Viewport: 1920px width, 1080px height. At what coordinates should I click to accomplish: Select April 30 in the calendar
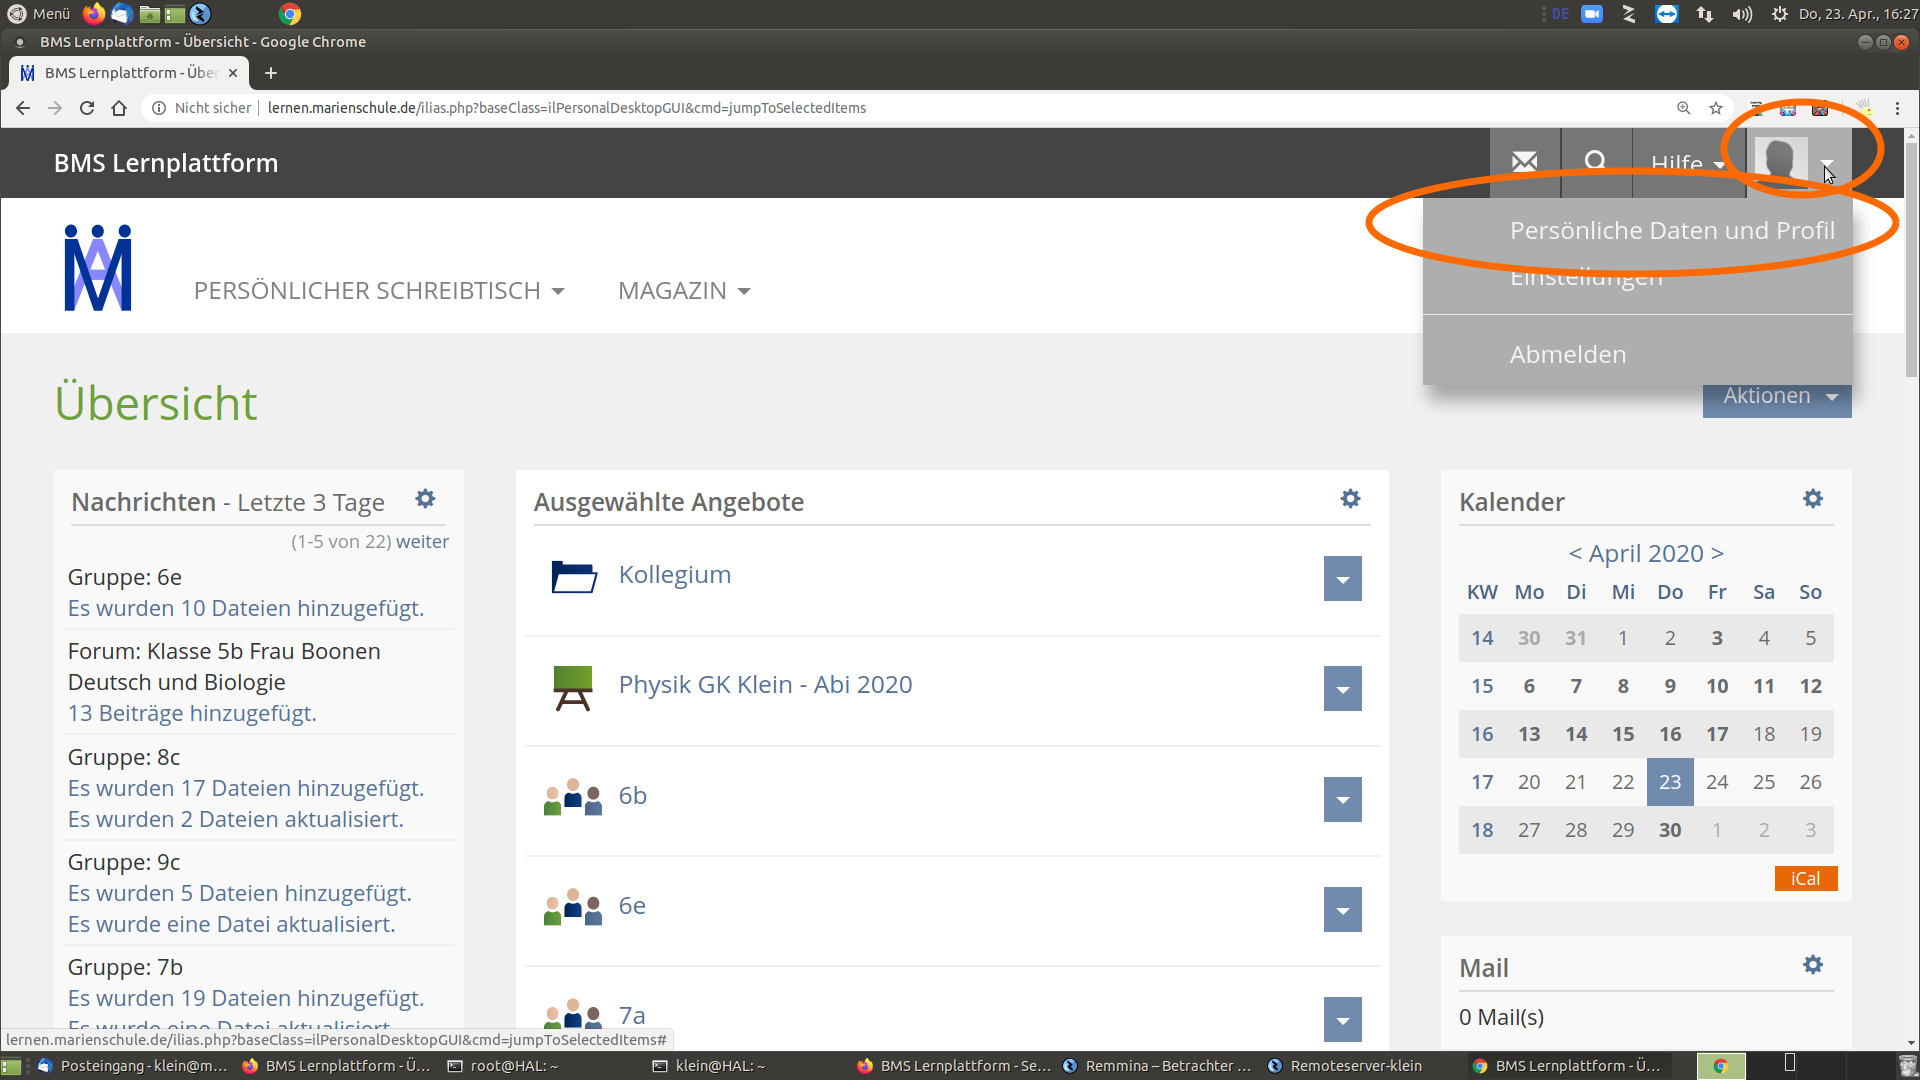pyautogui.click(x=1669, y=830)
